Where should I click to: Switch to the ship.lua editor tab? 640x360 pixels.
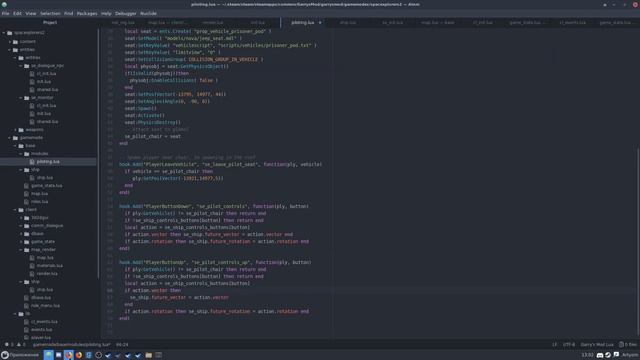pos(348,22)
